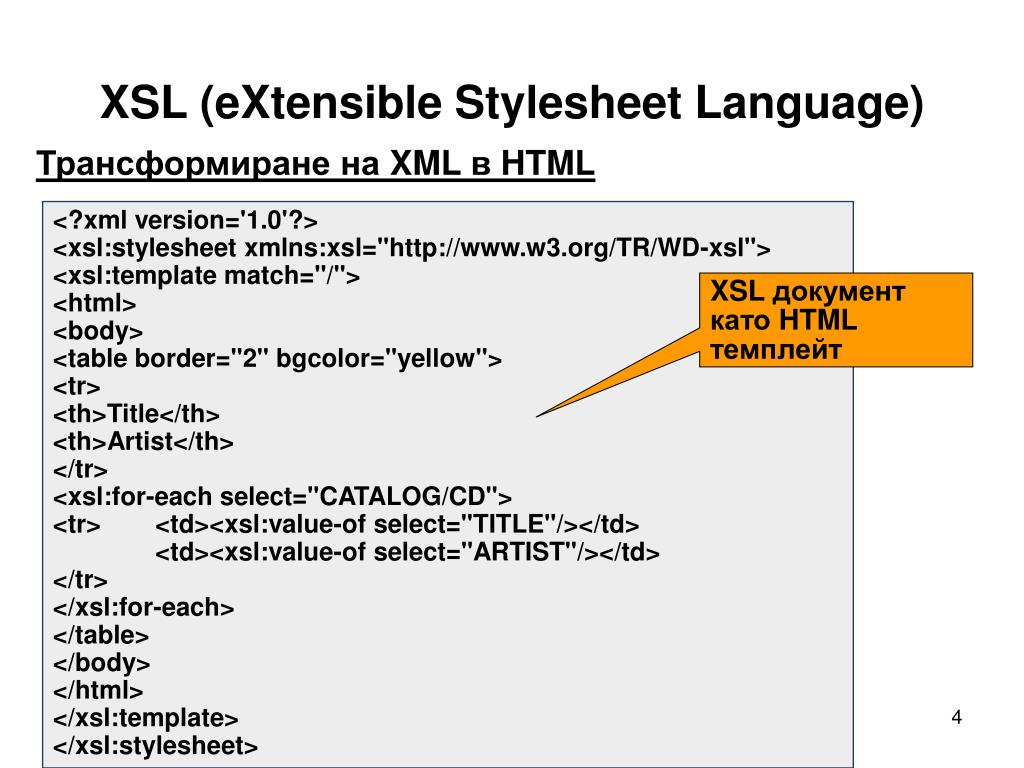Click the '<th>Title</th>' line
1024x768 pixels.
[136, 414]
